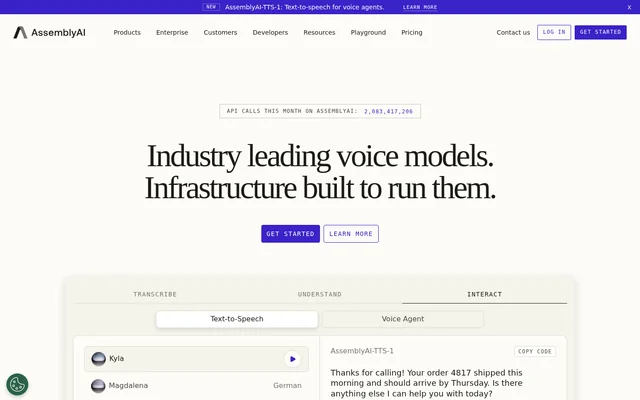640x400 pixels.
Task: Select the Kyla voice avatar
Action: tap(98, 359)
